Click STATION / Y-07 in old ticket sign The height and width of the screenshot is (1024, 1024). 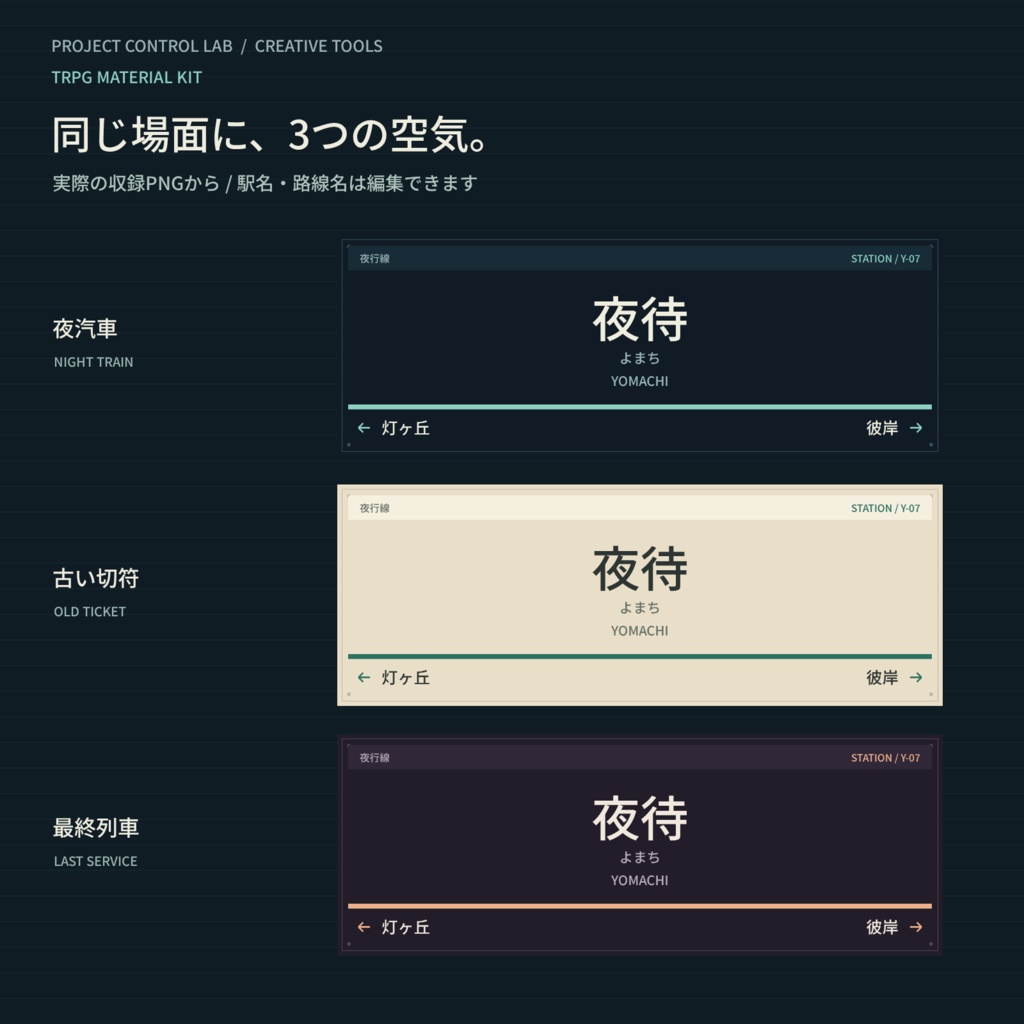pyautogui.click(x=885, y=508)
